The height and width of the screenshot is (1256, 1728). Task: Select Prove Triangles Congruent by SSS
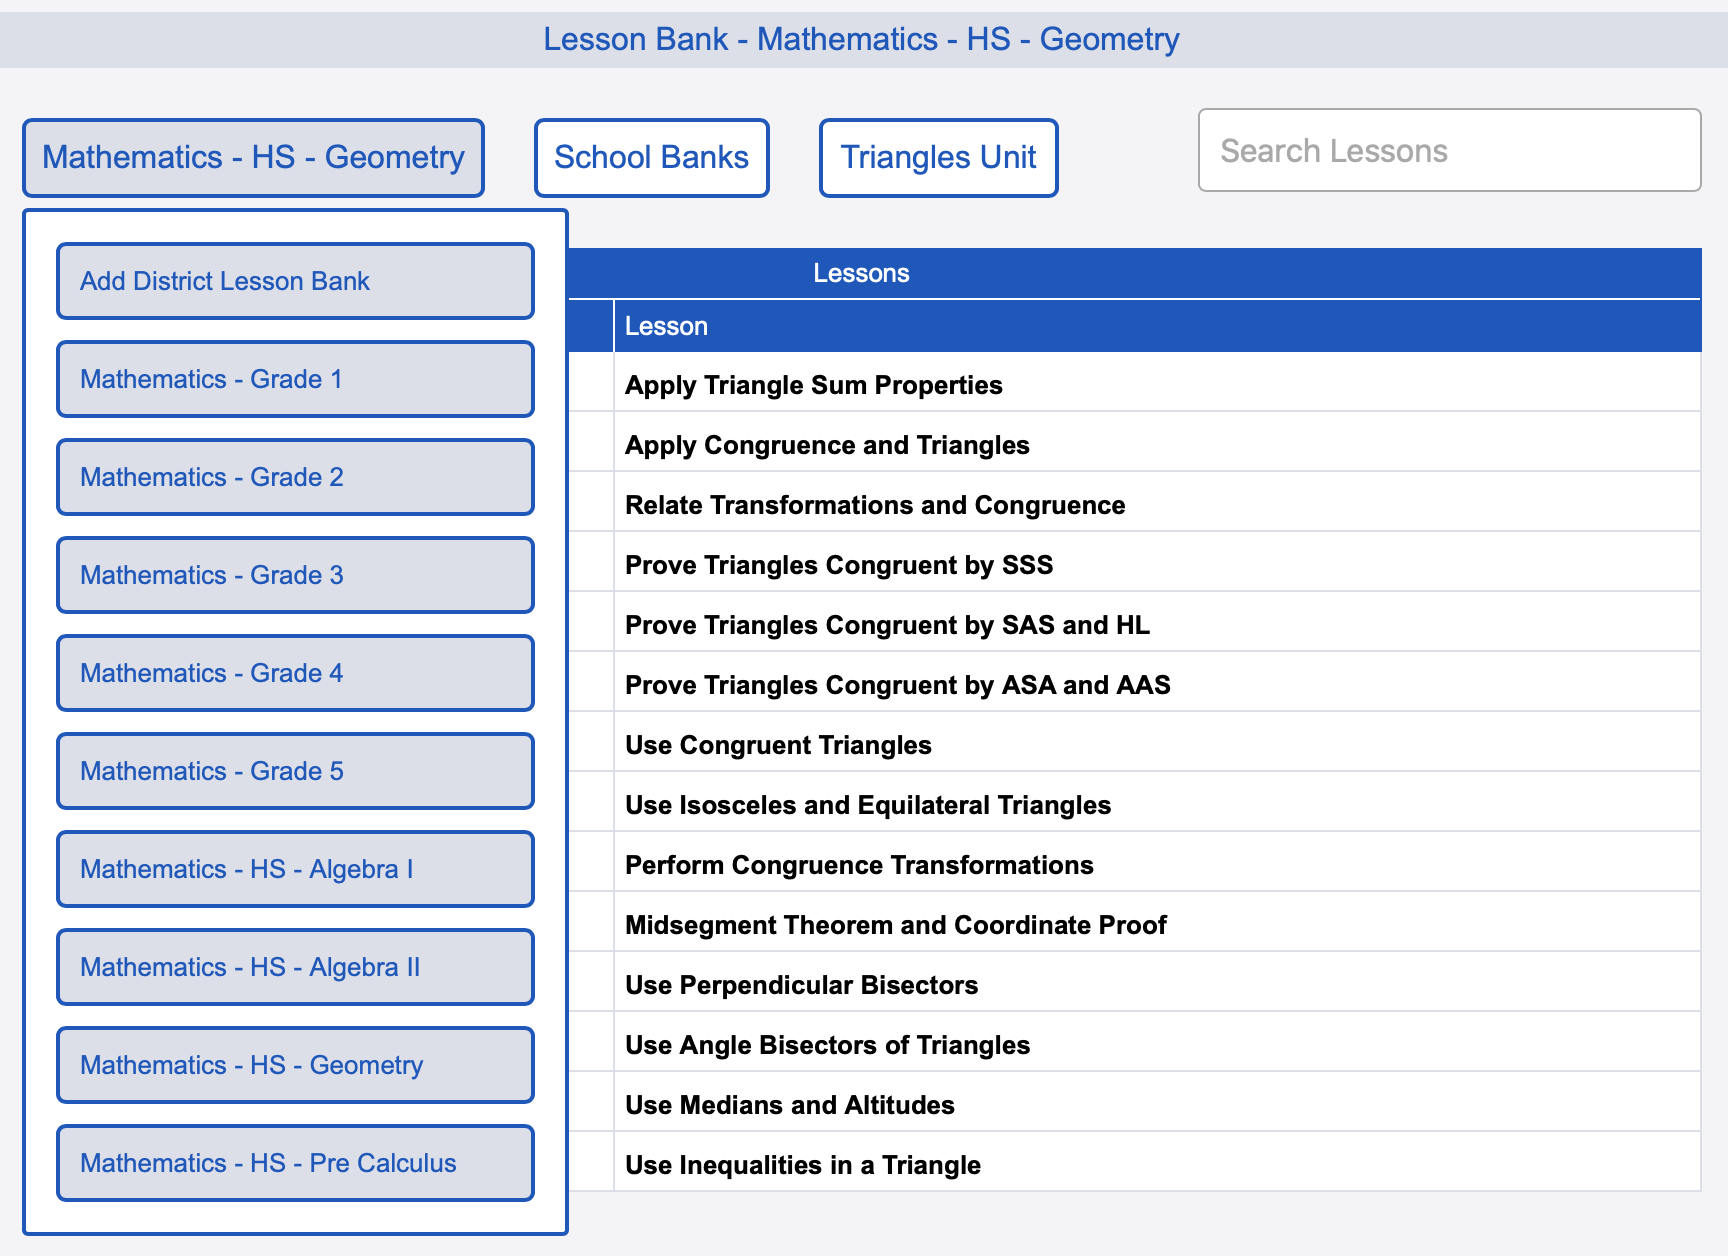[x=838, y=565]
